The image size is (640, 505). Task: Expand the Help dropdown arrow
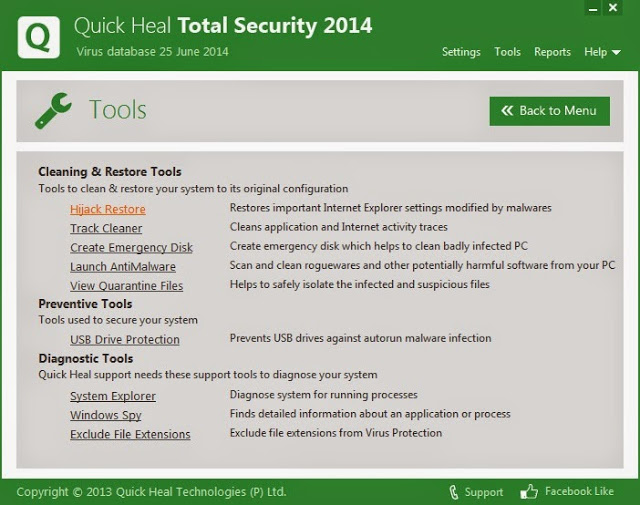tap(616, 52)
